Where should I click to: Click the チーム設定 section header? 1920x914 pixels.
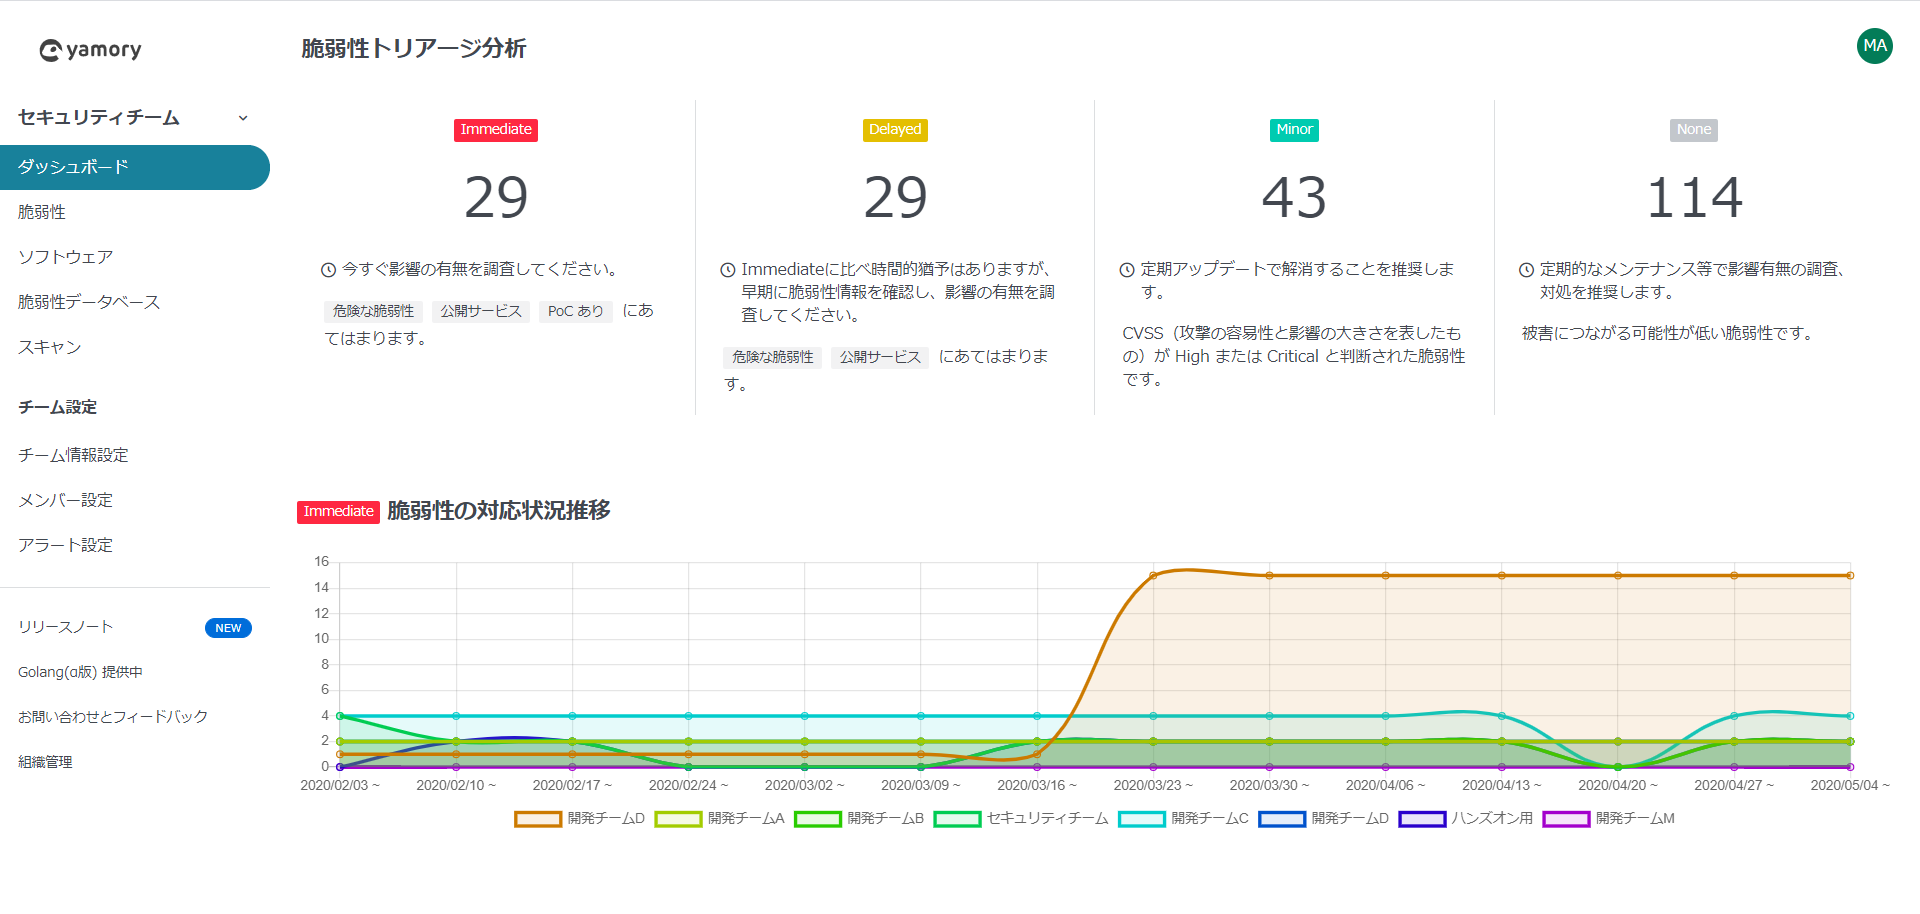58,407
